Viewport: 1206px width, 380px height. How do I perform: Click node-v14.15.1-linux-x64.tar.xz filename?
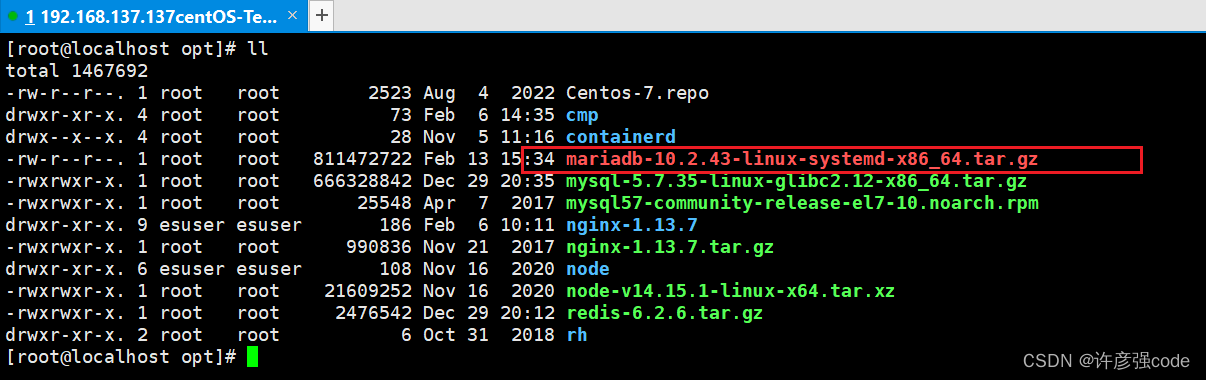point(730,291)
